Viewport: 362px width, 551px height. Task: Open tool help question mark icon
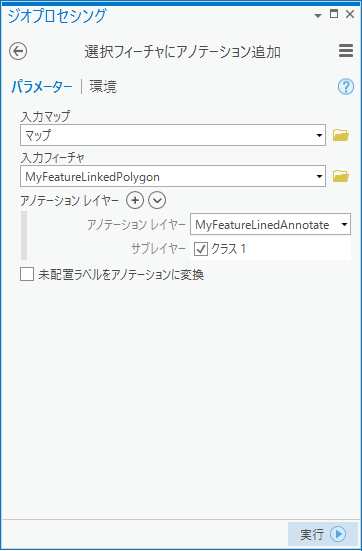point(346,86)
